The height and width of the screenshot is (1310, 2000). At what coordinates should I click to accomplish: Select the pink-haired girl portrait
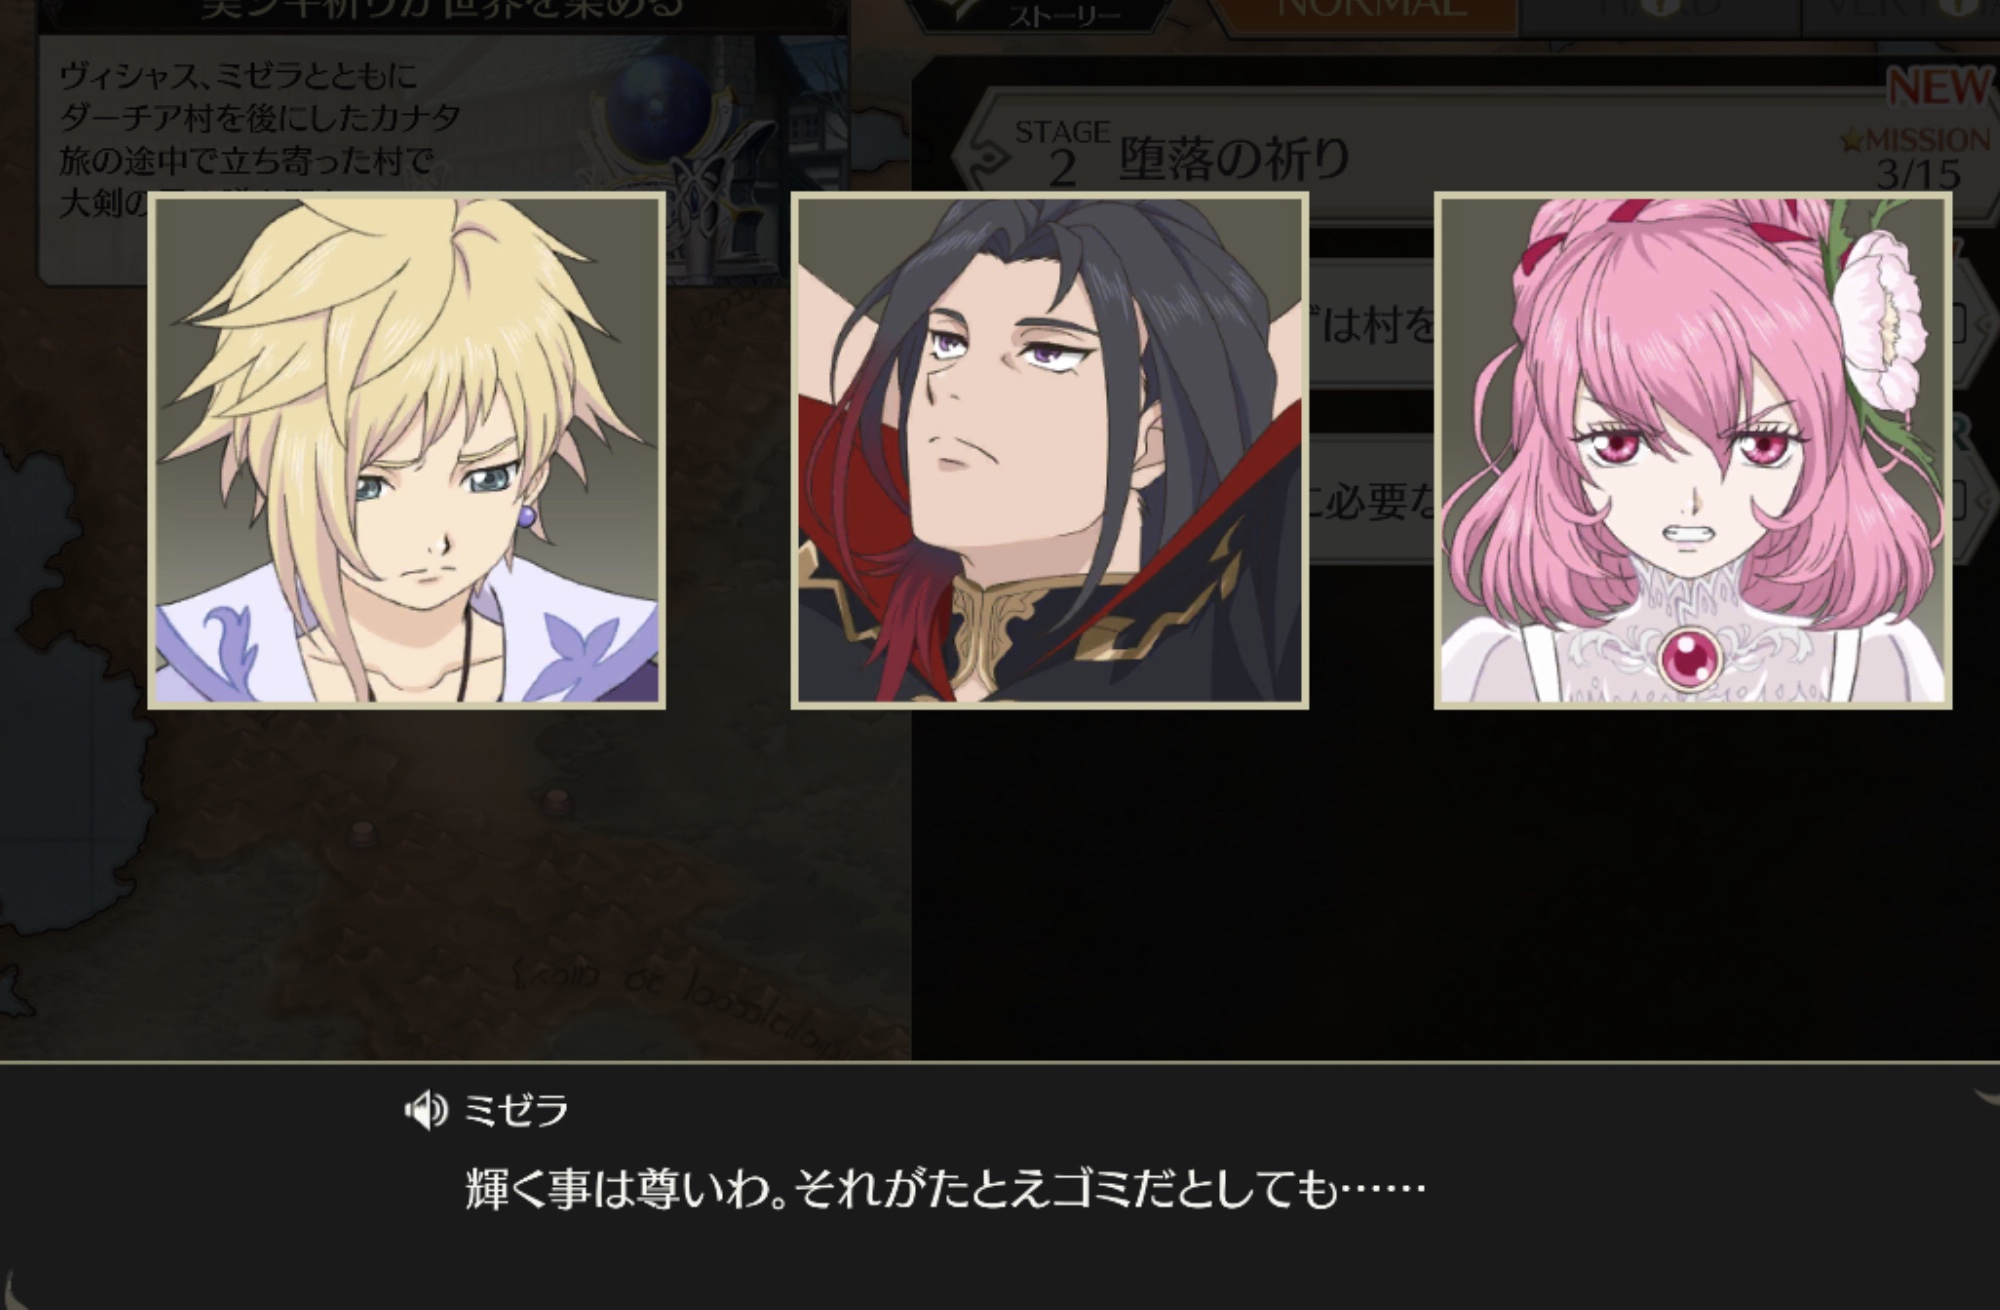[x=1693, y=451]
